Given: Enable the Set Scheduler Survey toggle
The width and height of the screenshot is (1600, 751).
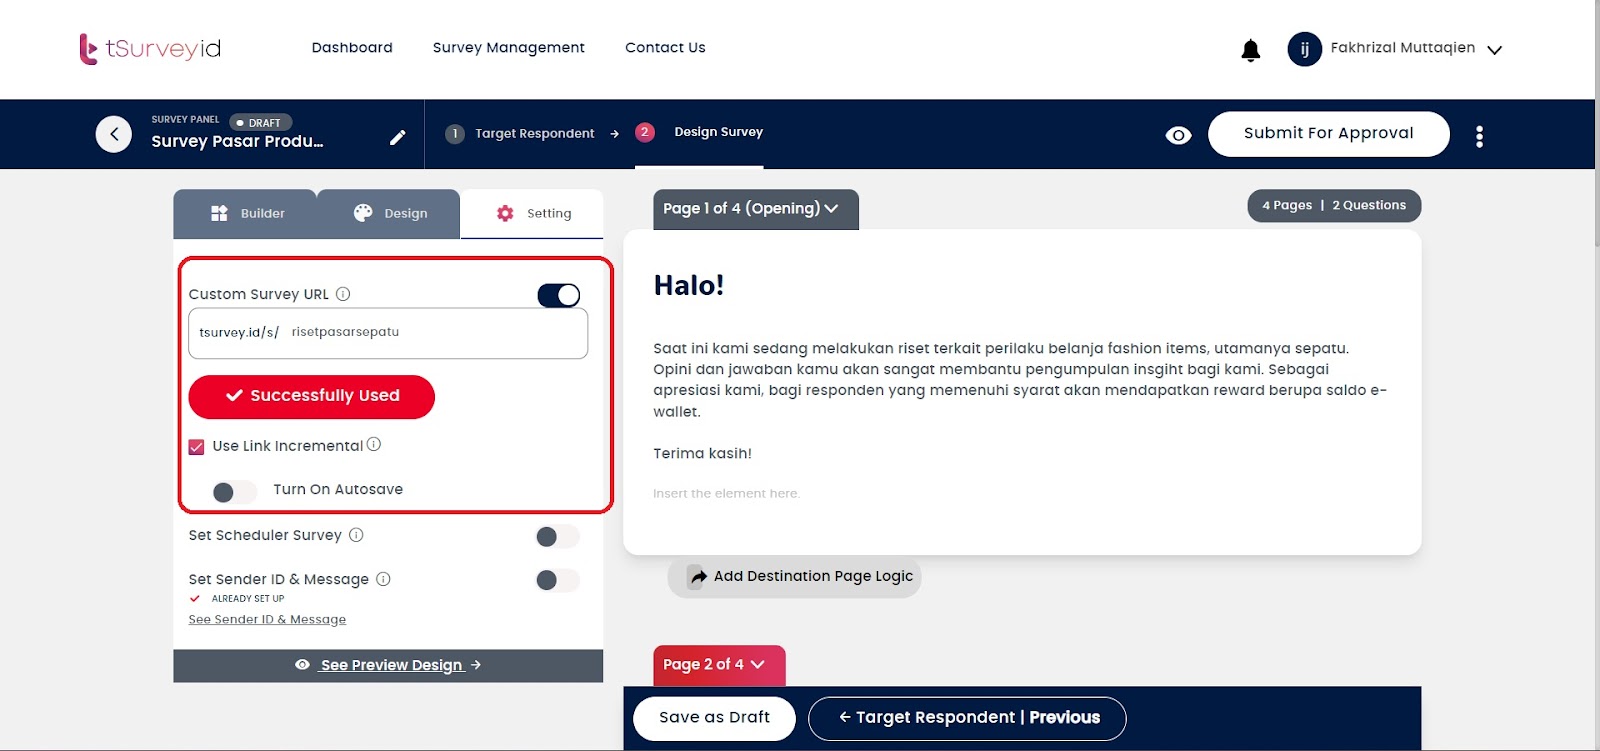Looking at the screenshot, I should coord(557,537).
